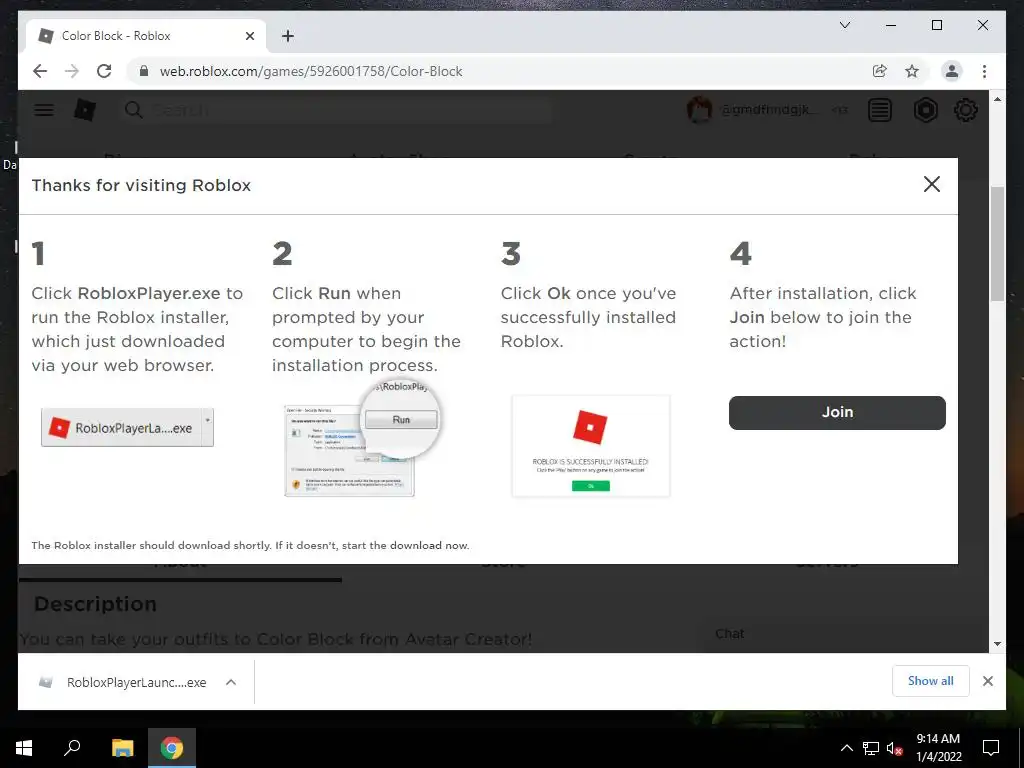Open the Windows Start menu
1024x768 pixels.
pos(24,748)
